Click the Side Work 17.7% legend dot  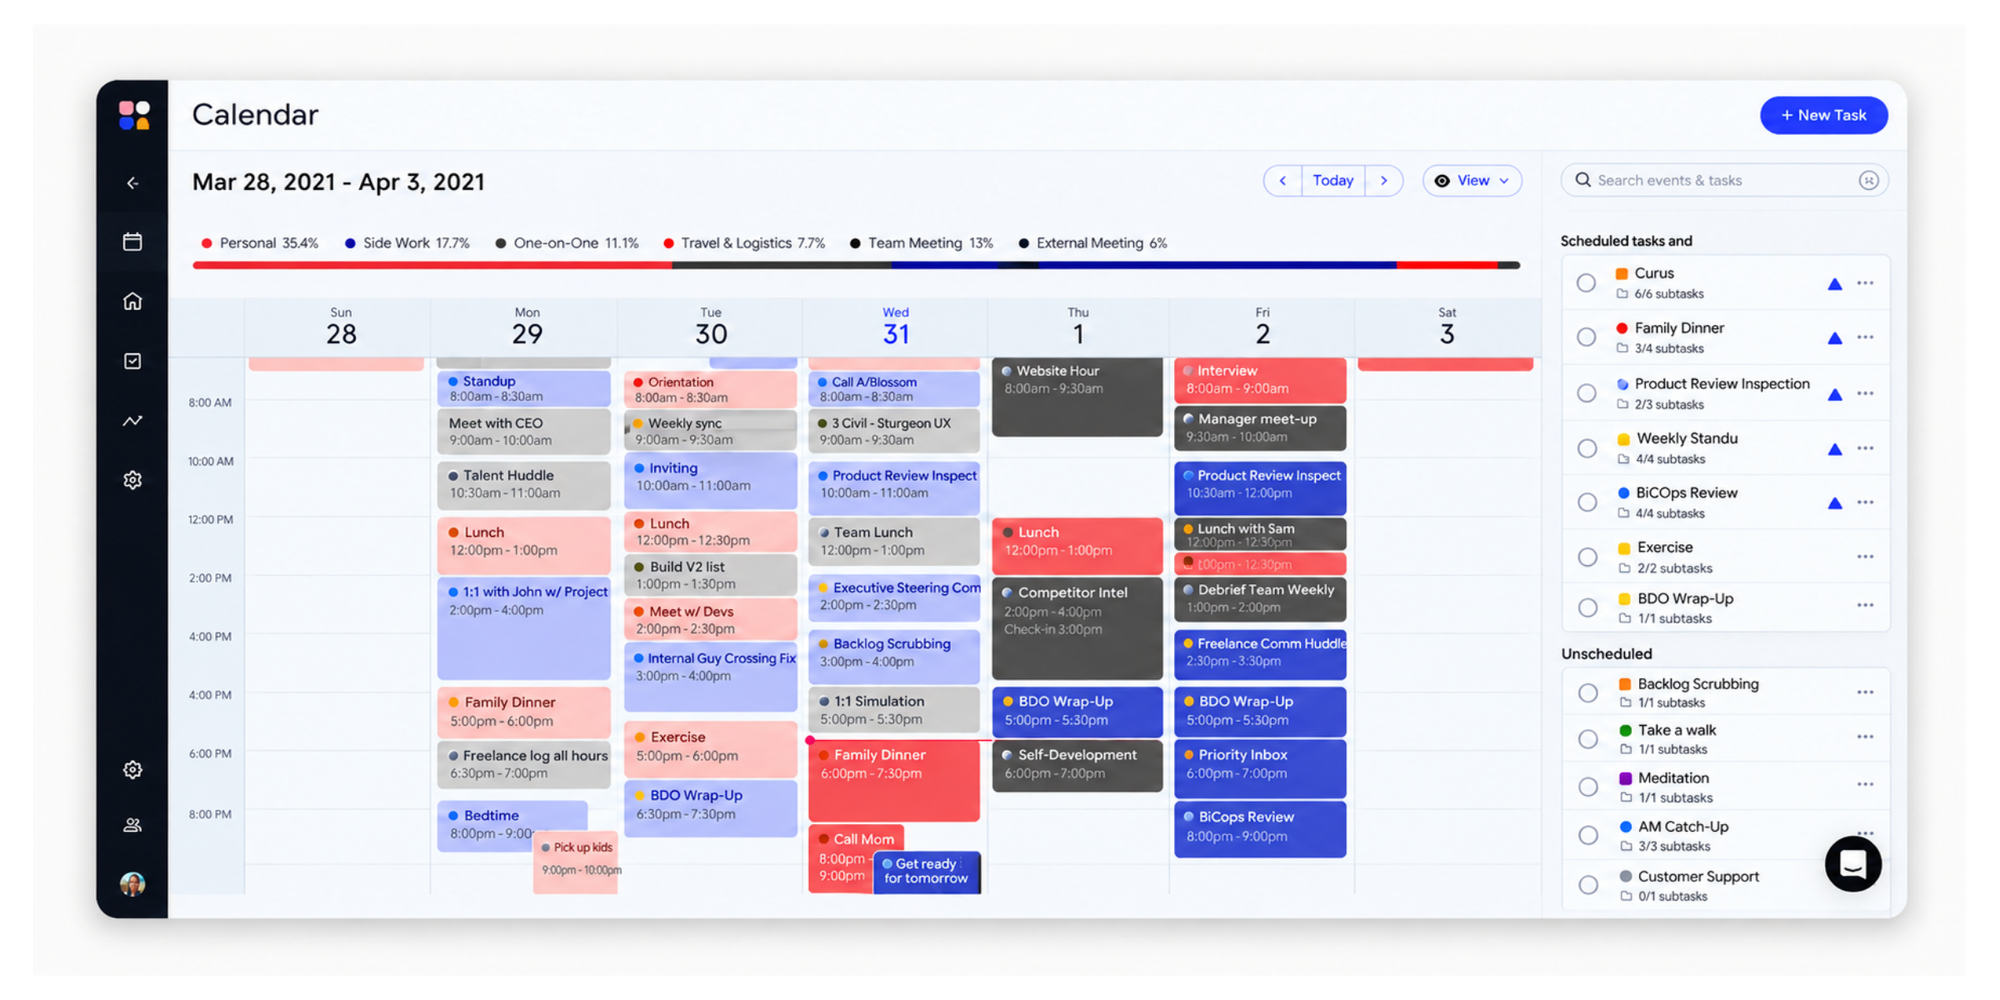point(350,243)
